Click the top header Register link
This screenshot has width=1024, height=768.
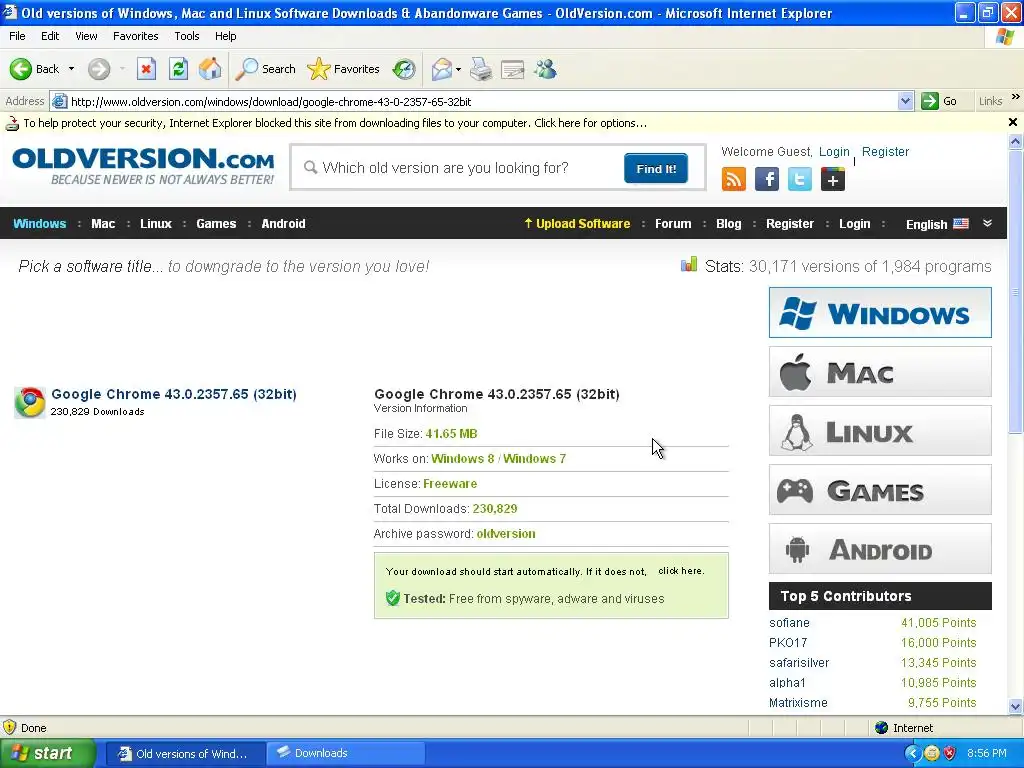[885, 152]
